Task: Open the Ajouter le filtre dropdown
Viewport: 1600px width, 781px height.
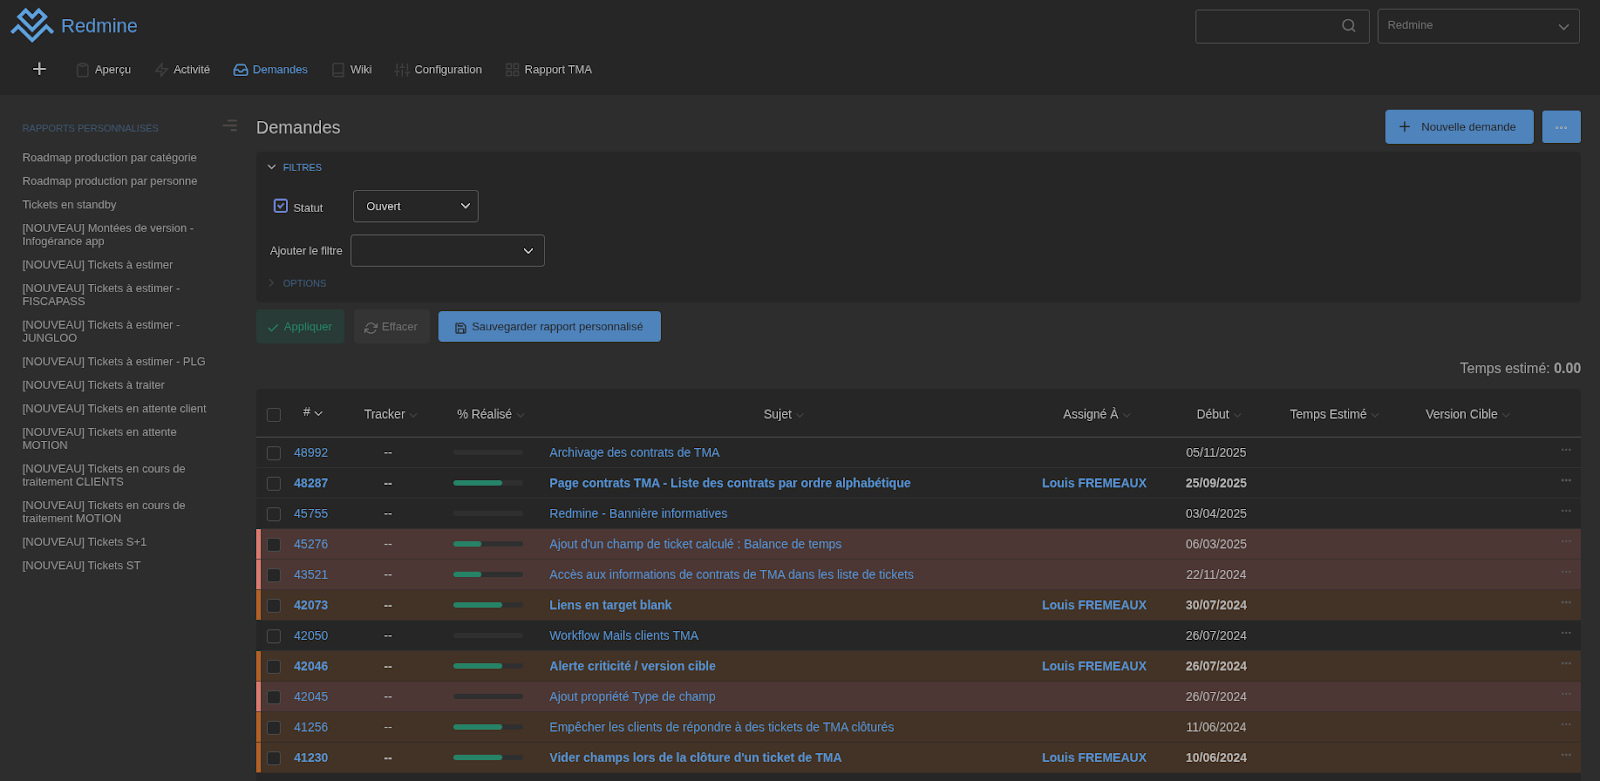Action: tap(447, 251)
